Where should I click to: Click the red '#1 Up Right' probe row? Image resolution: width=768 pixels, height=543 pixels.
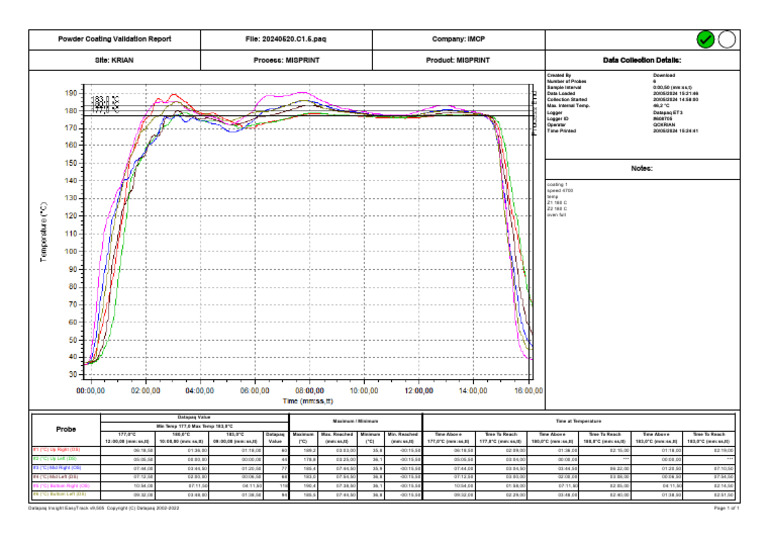(384, 450)
